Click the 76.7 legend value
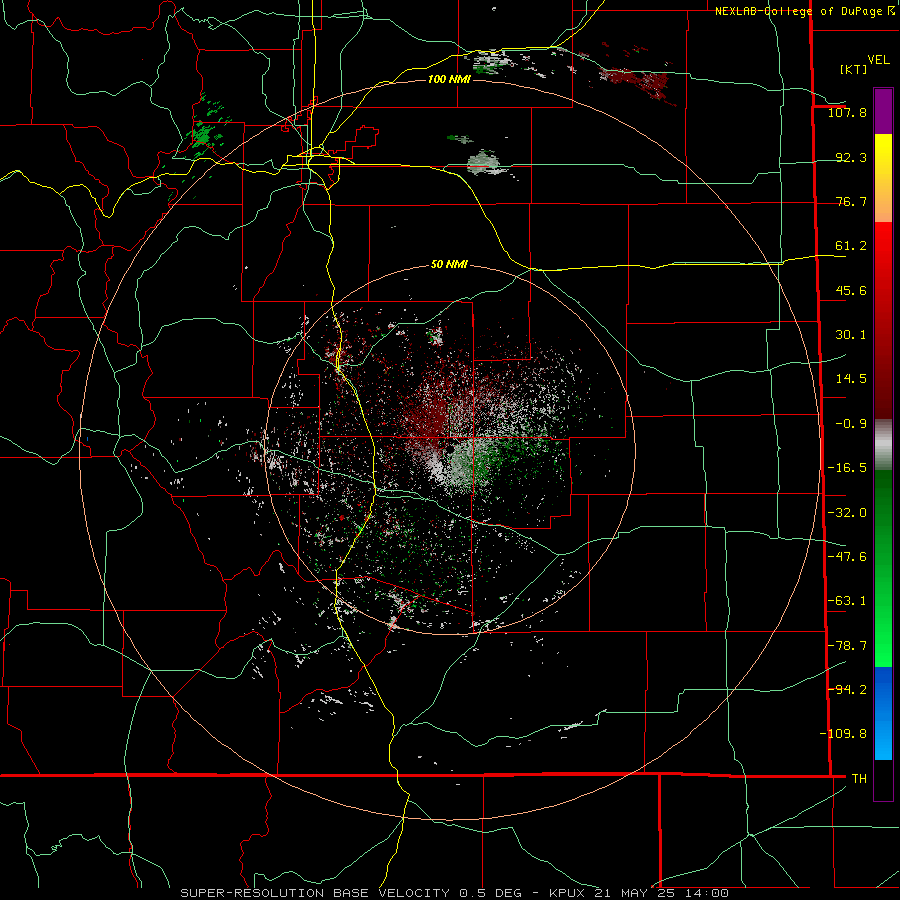 851,201
